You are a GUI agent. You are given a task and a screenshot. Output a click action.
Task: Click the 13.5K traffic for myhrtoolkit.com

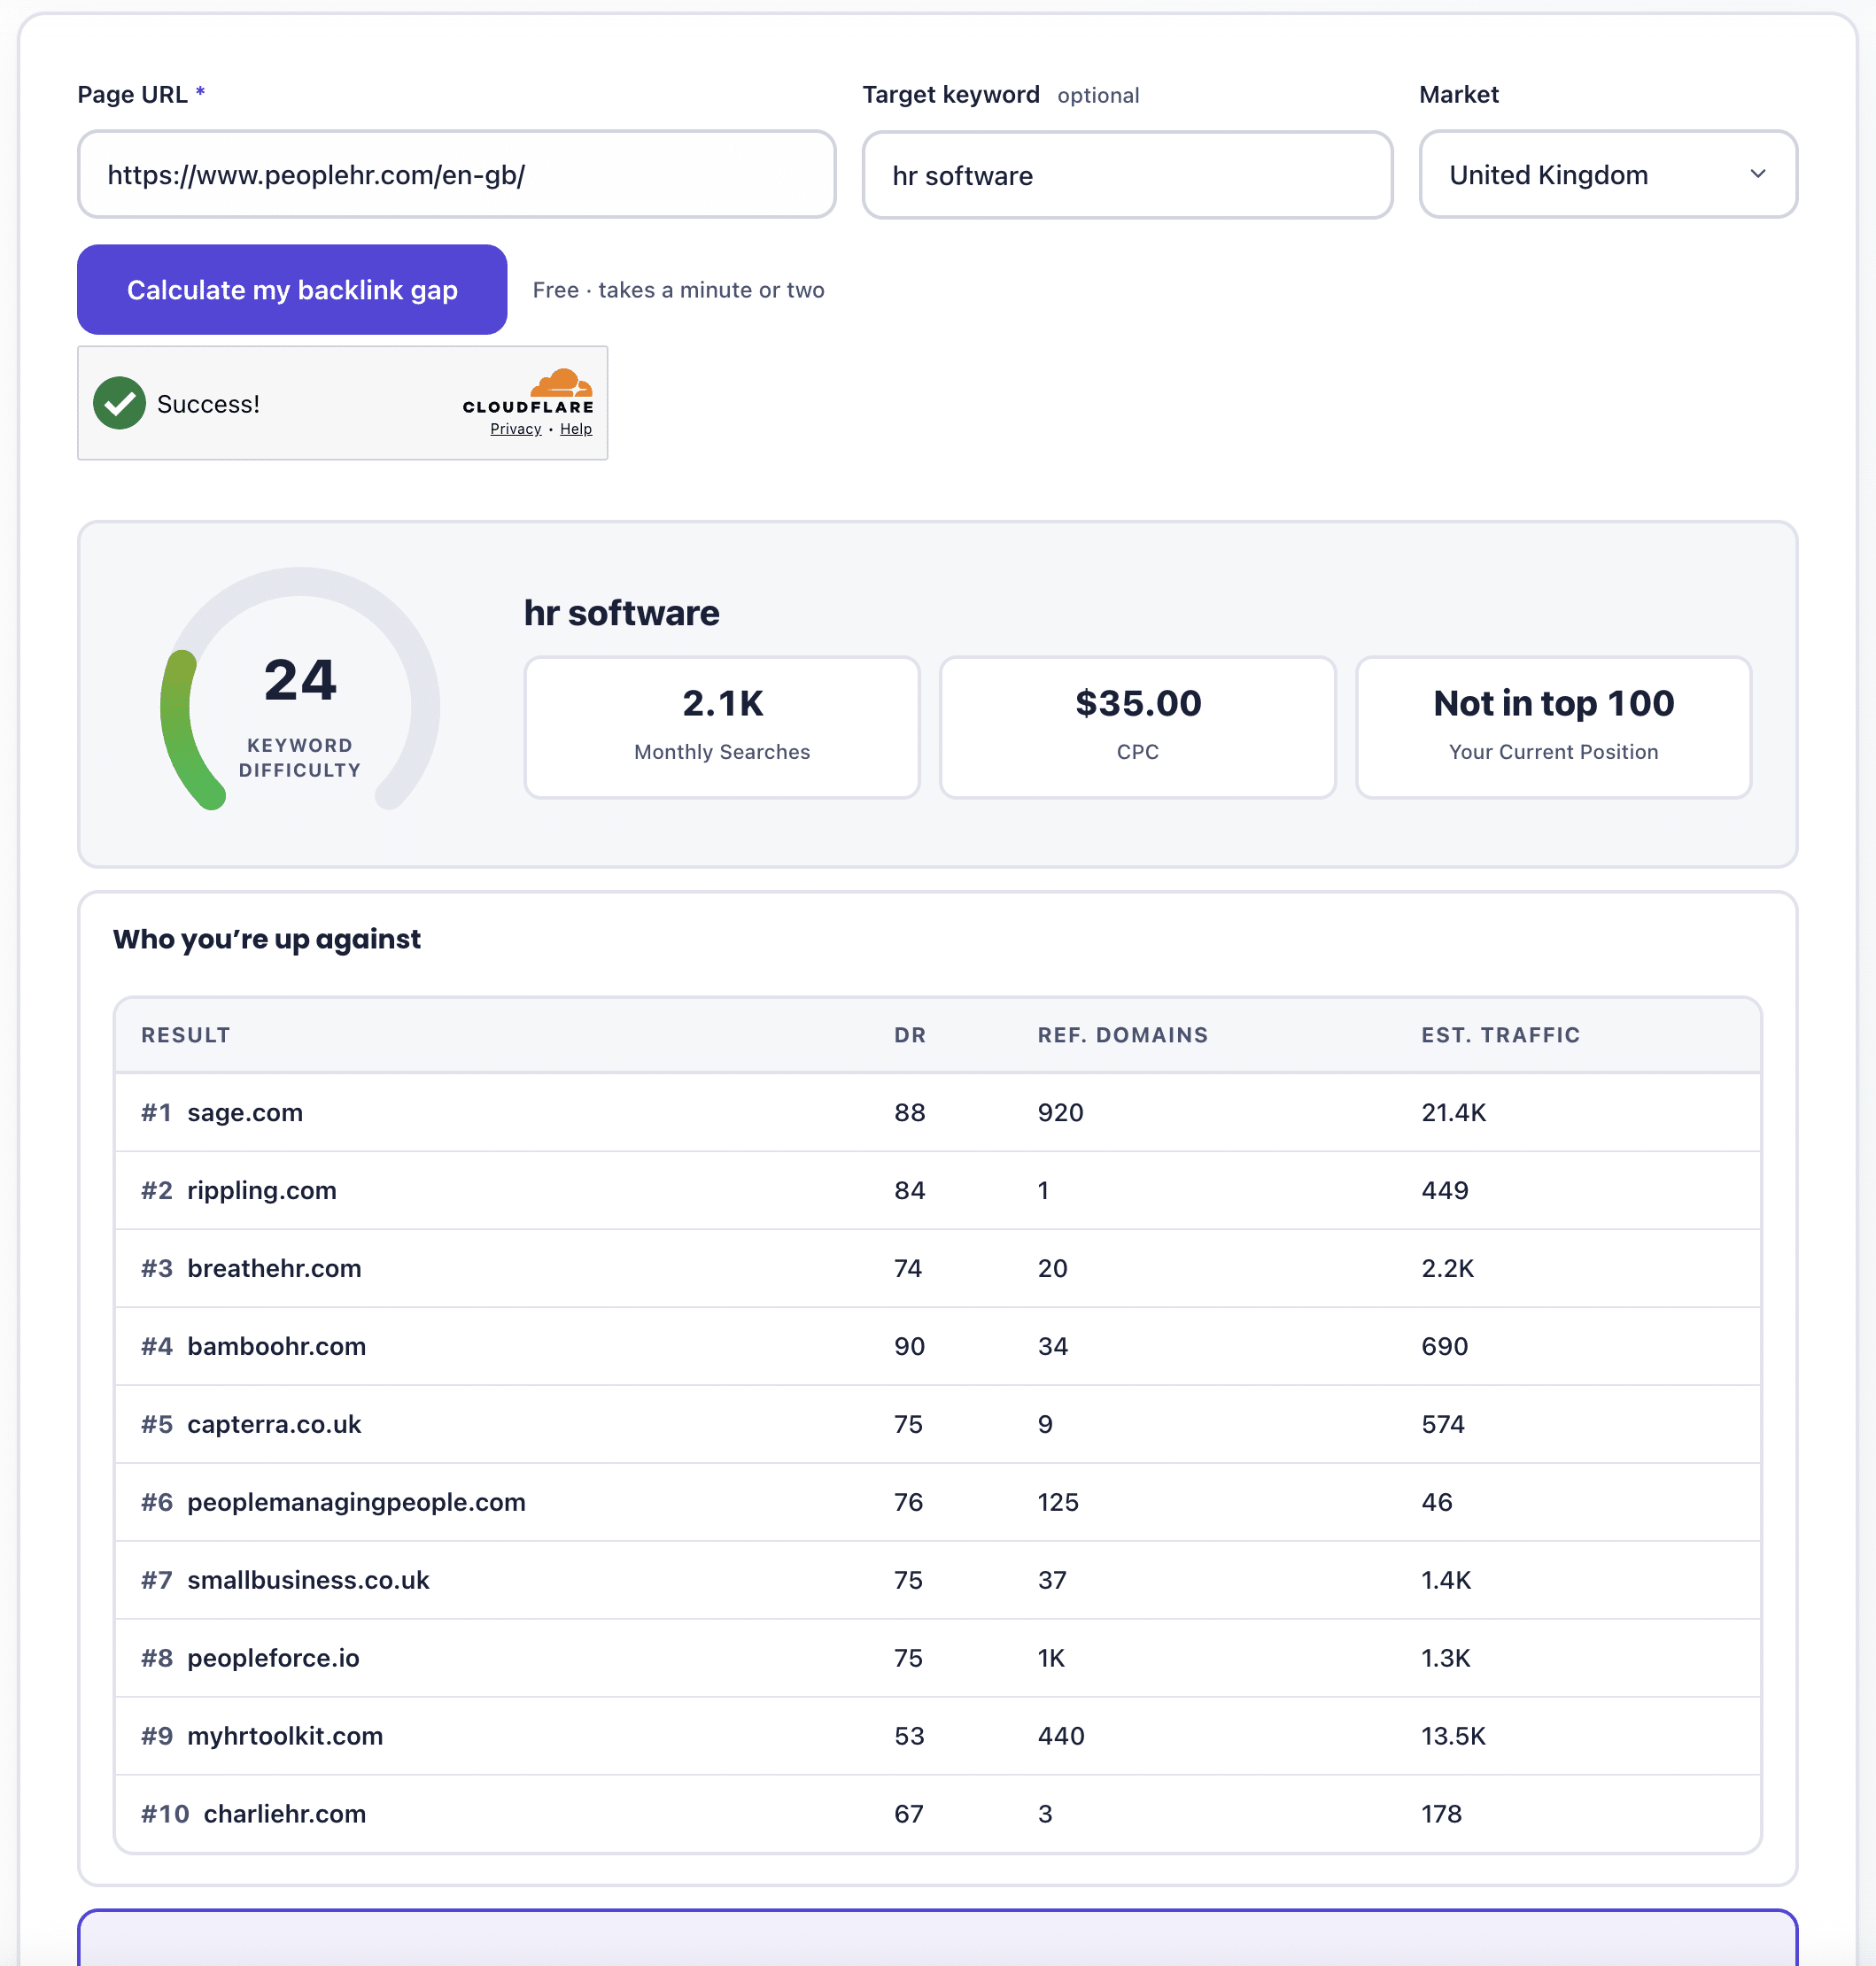1454,1736
